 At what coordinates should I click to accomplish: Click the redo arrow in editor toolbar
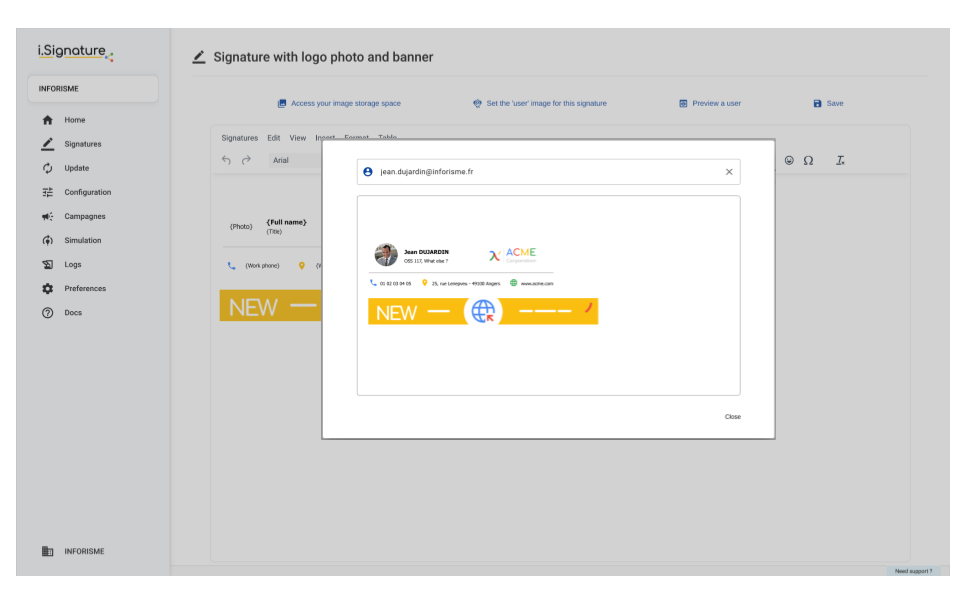click(246, 160)
